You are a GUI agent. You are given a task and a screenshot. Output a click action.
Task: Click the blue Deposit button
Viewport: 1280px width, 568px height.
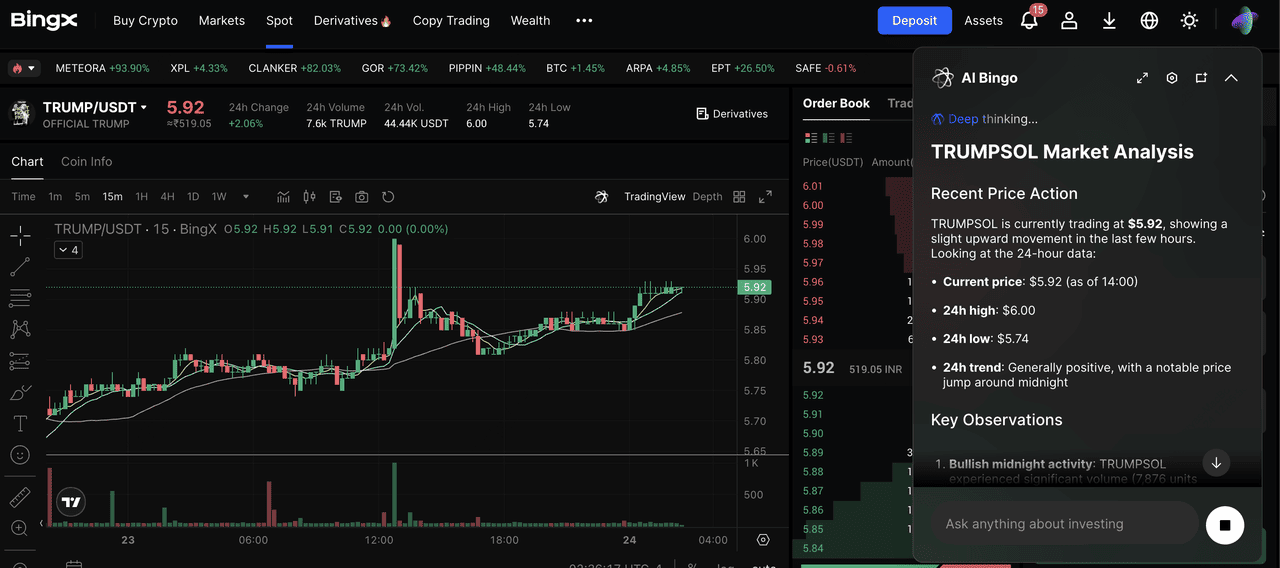coord(914,21)
